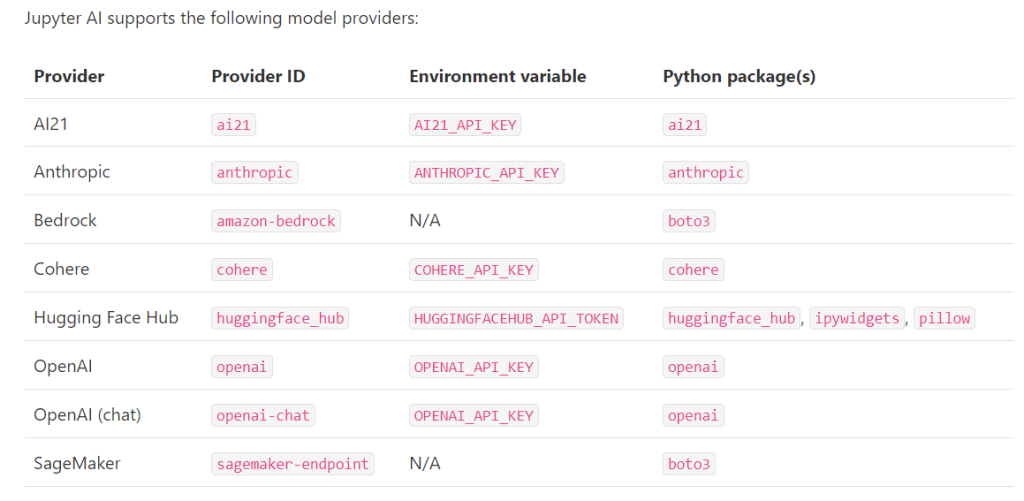This screenshot has height=501, width=1024.
Task: Click the "ipywidgets" package name
Action: coord(858,319)
